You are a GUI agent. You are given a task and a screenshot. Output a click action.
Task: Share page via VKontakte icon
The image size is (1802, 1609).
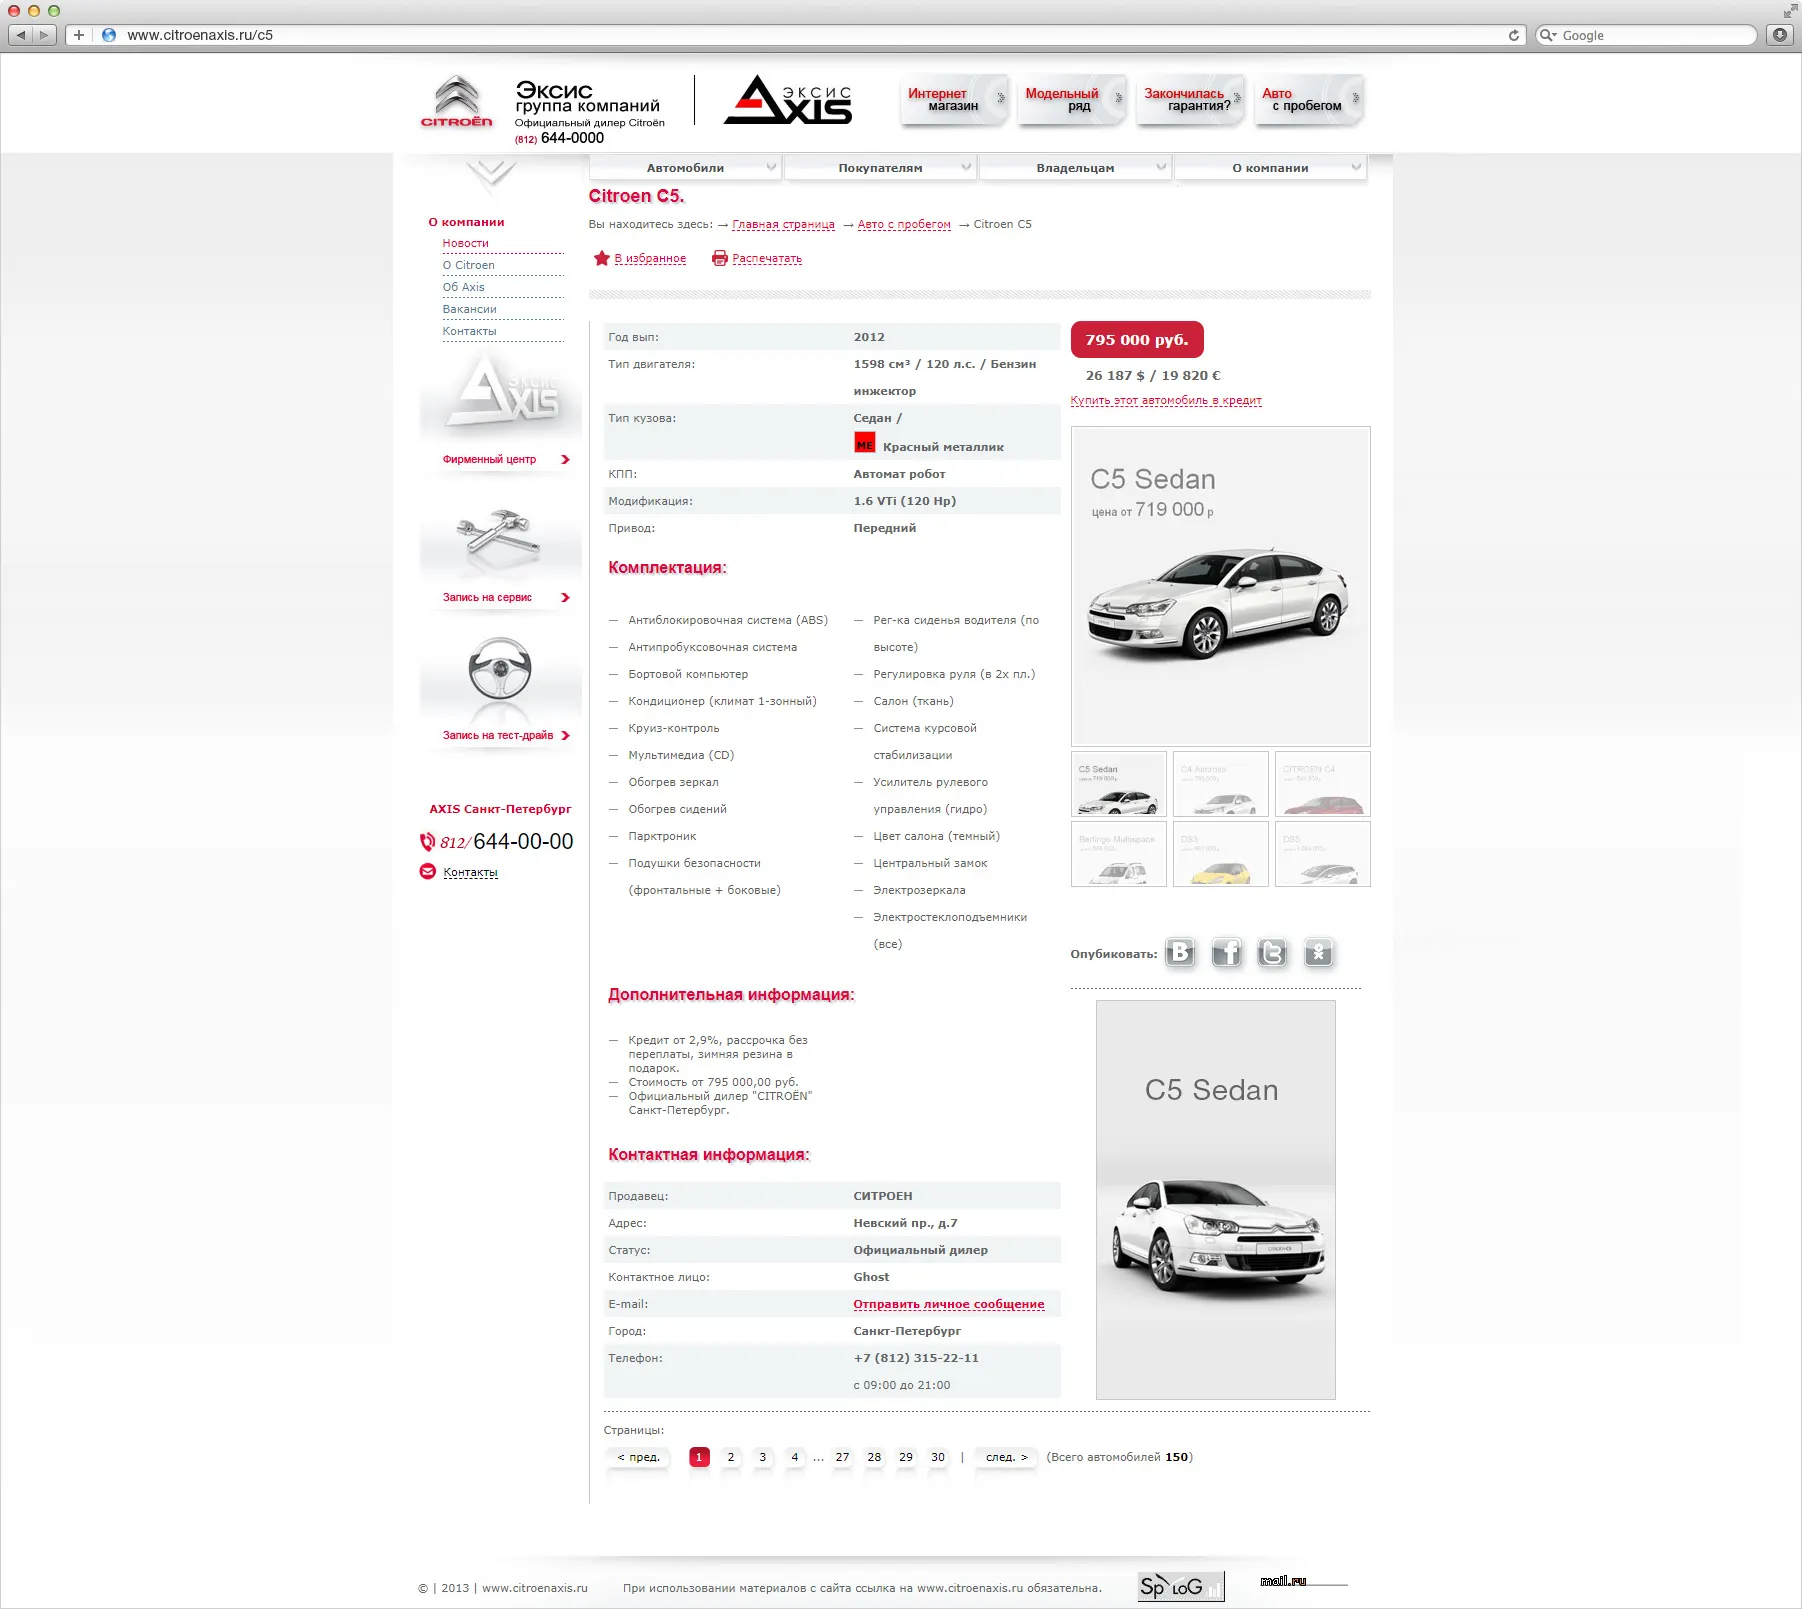pyautogui.click(x=1181, y=953)
